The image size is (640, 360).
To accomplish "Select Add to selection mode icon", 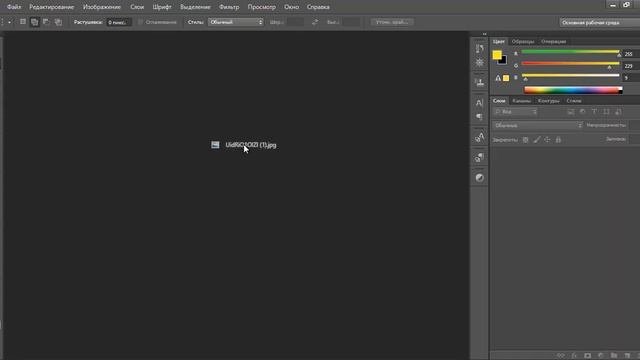I will tap(35, 22).
